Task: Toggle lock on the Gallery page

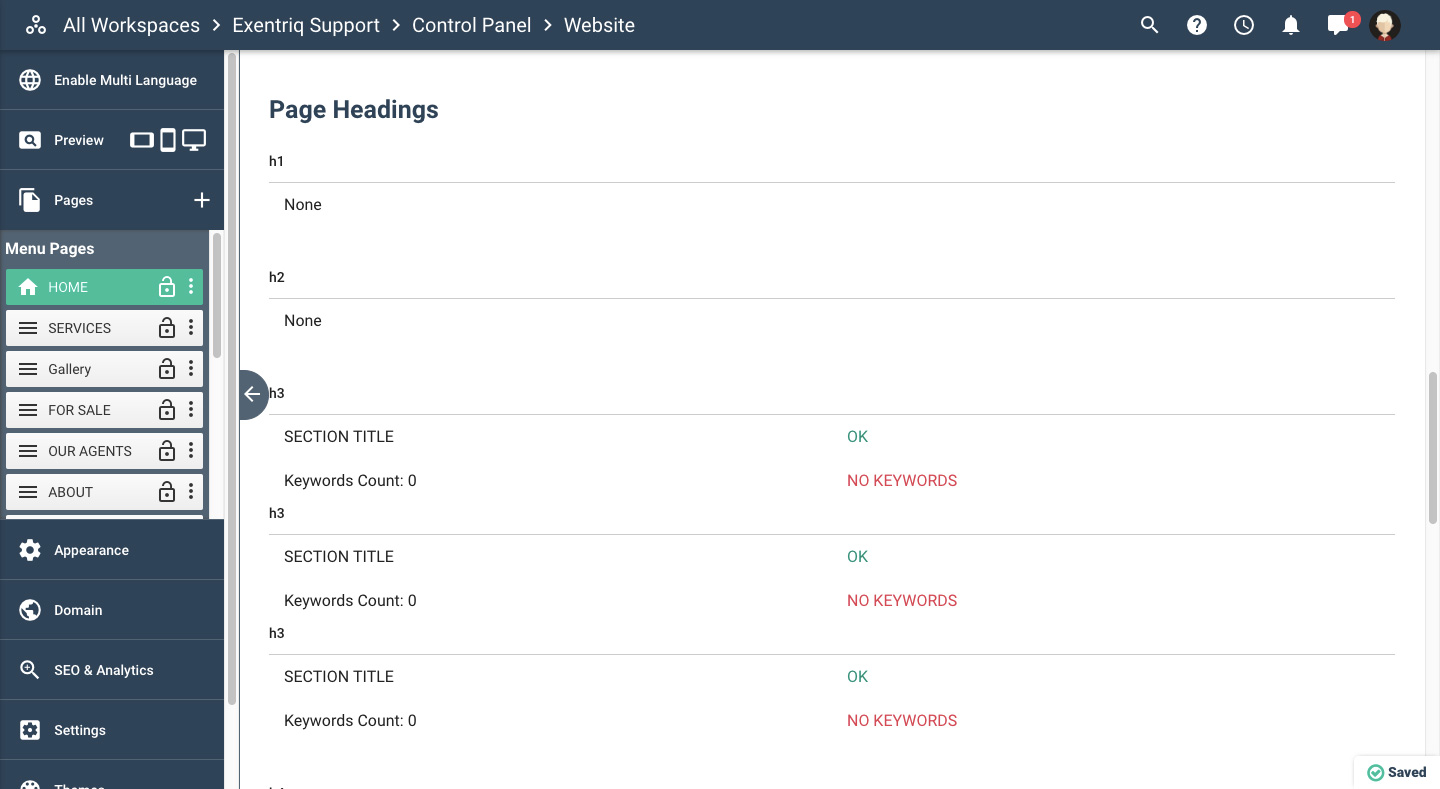Action: pos(167,369)
